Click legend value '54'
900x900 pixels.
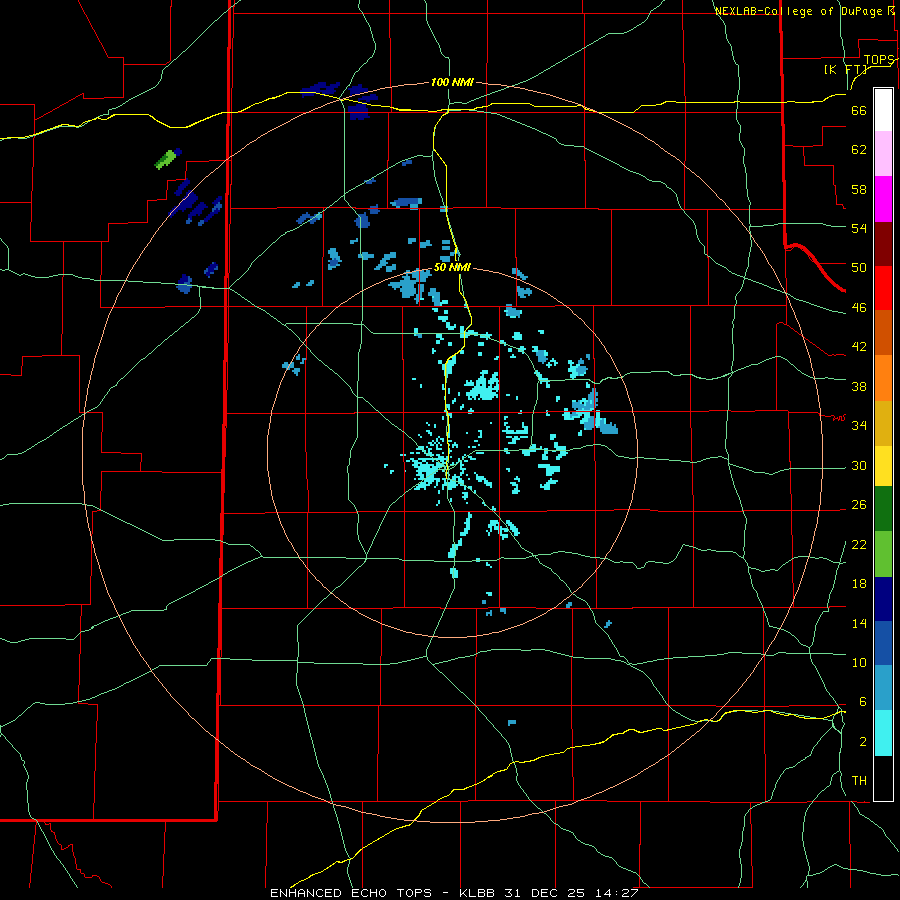coord(859,228)
